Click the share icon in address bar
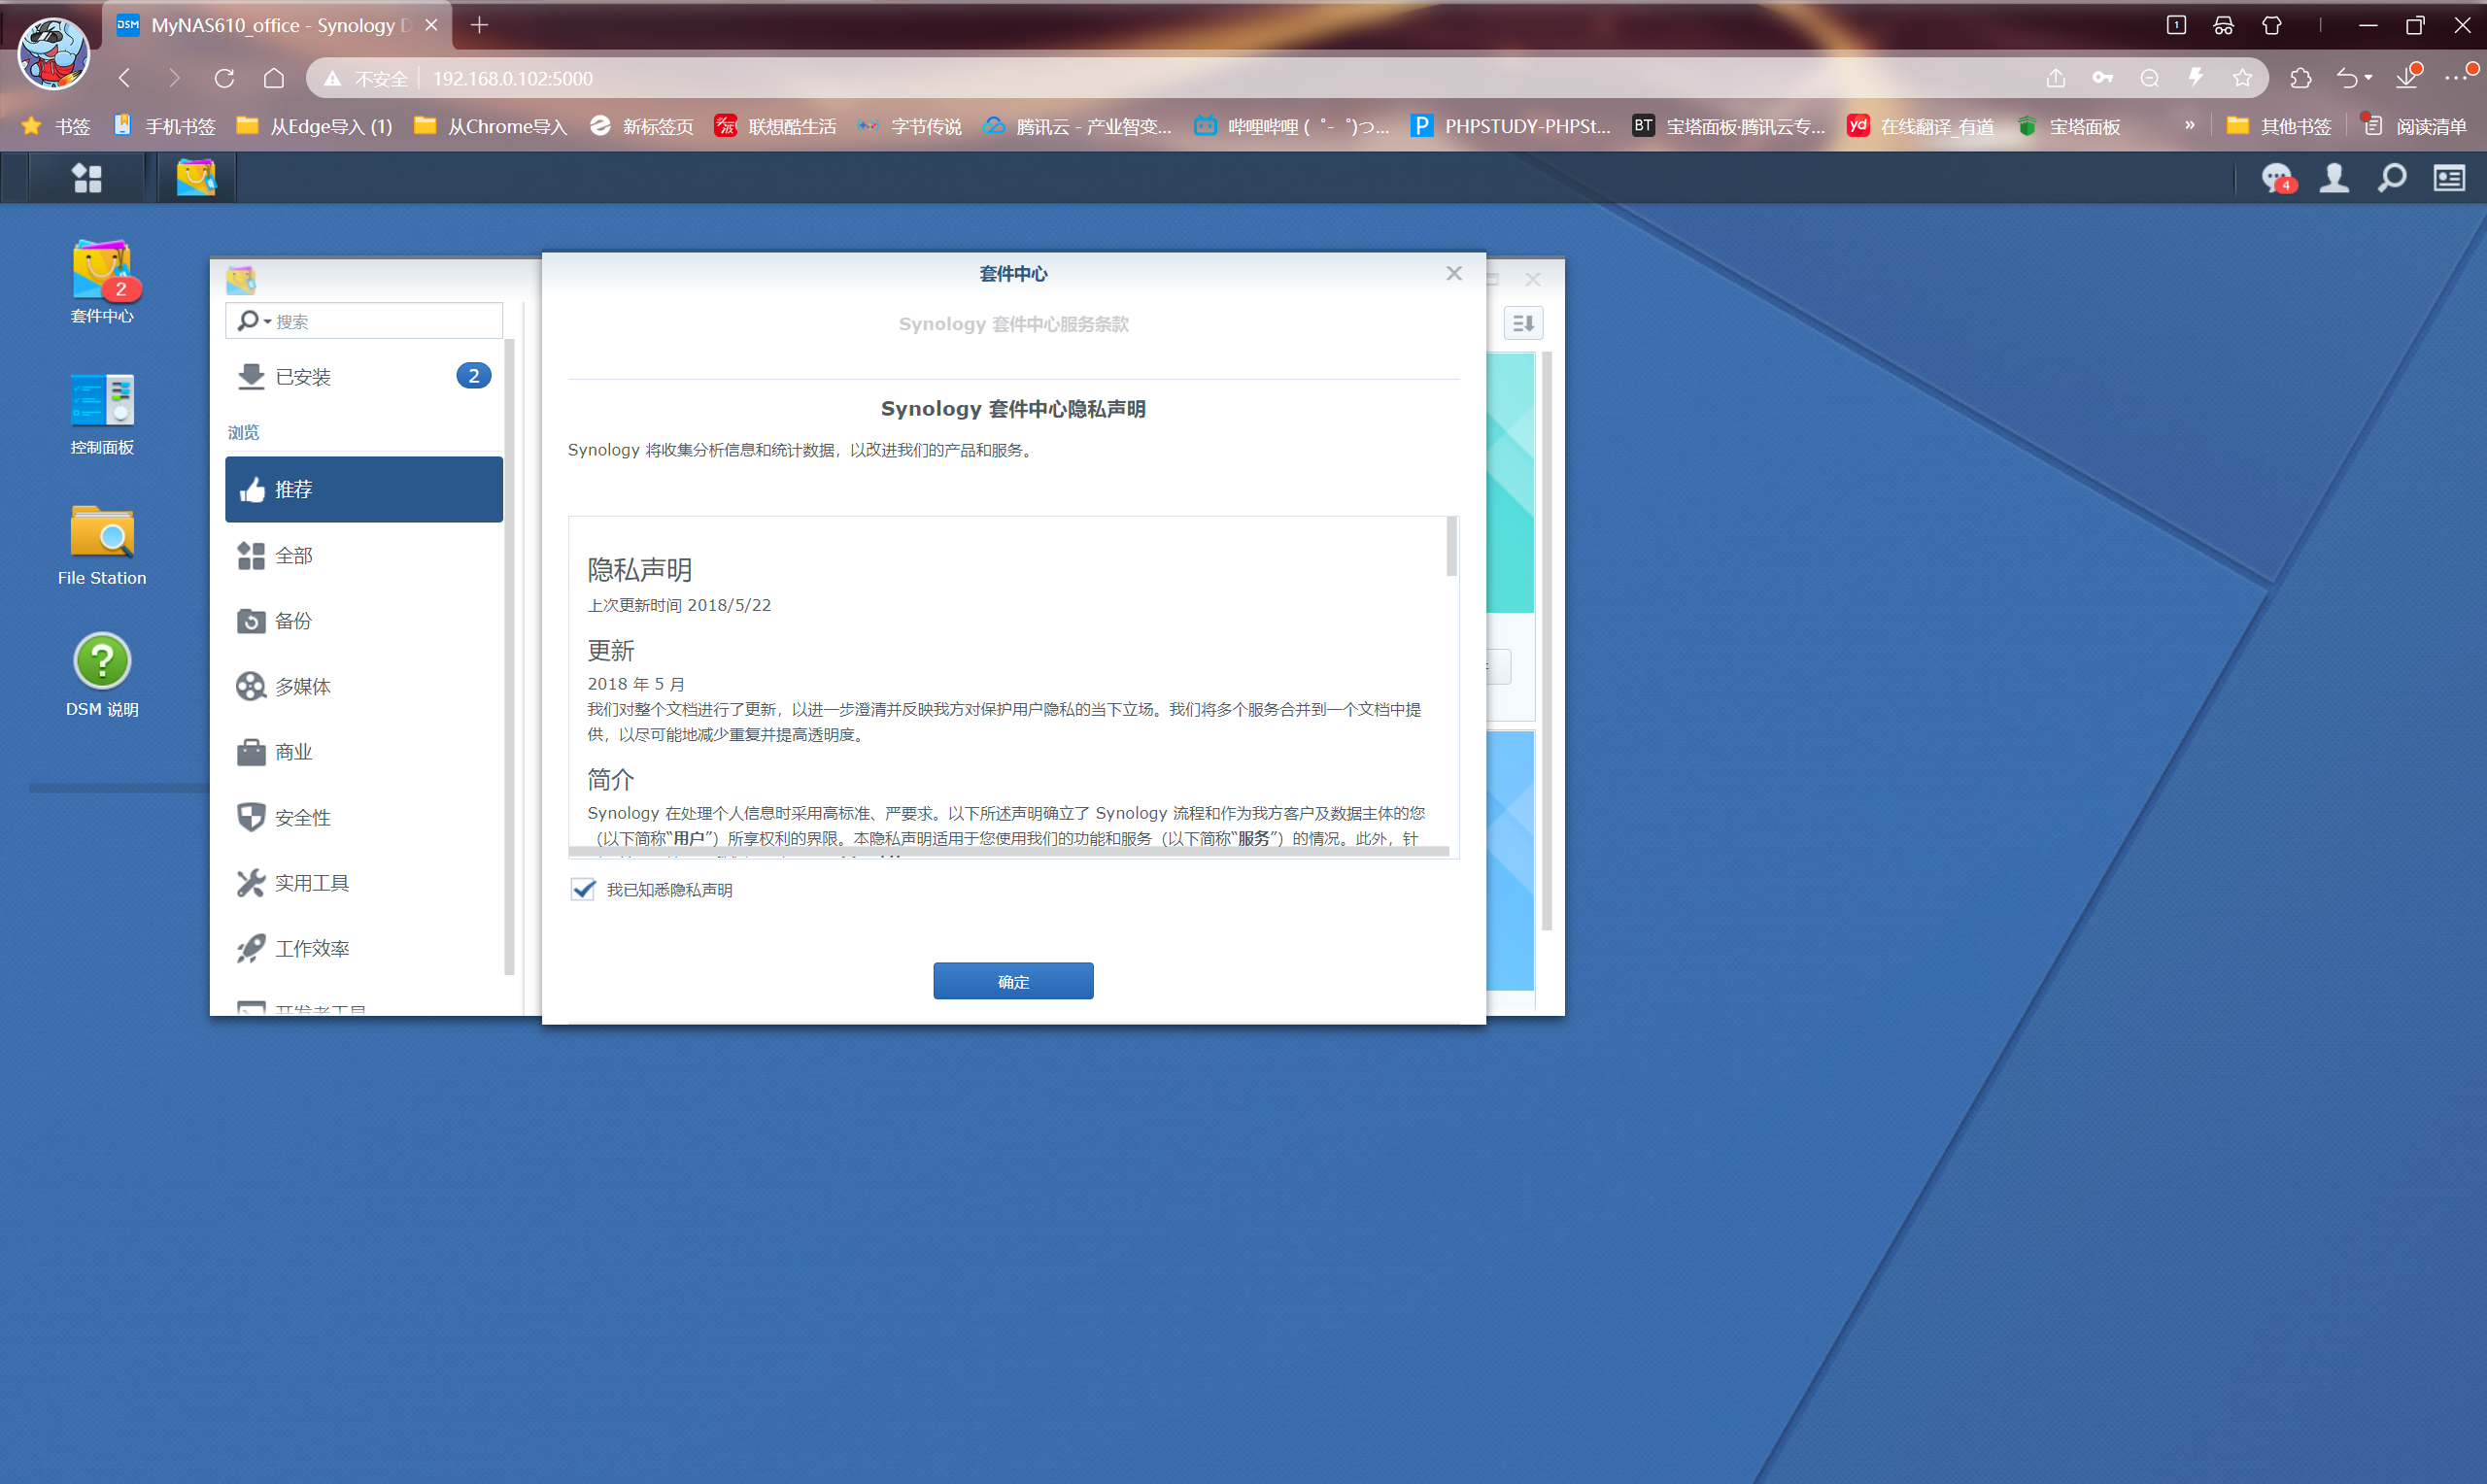Image resolution: width=2487 pixels, height=1484 pixels. pos(2055,78)
